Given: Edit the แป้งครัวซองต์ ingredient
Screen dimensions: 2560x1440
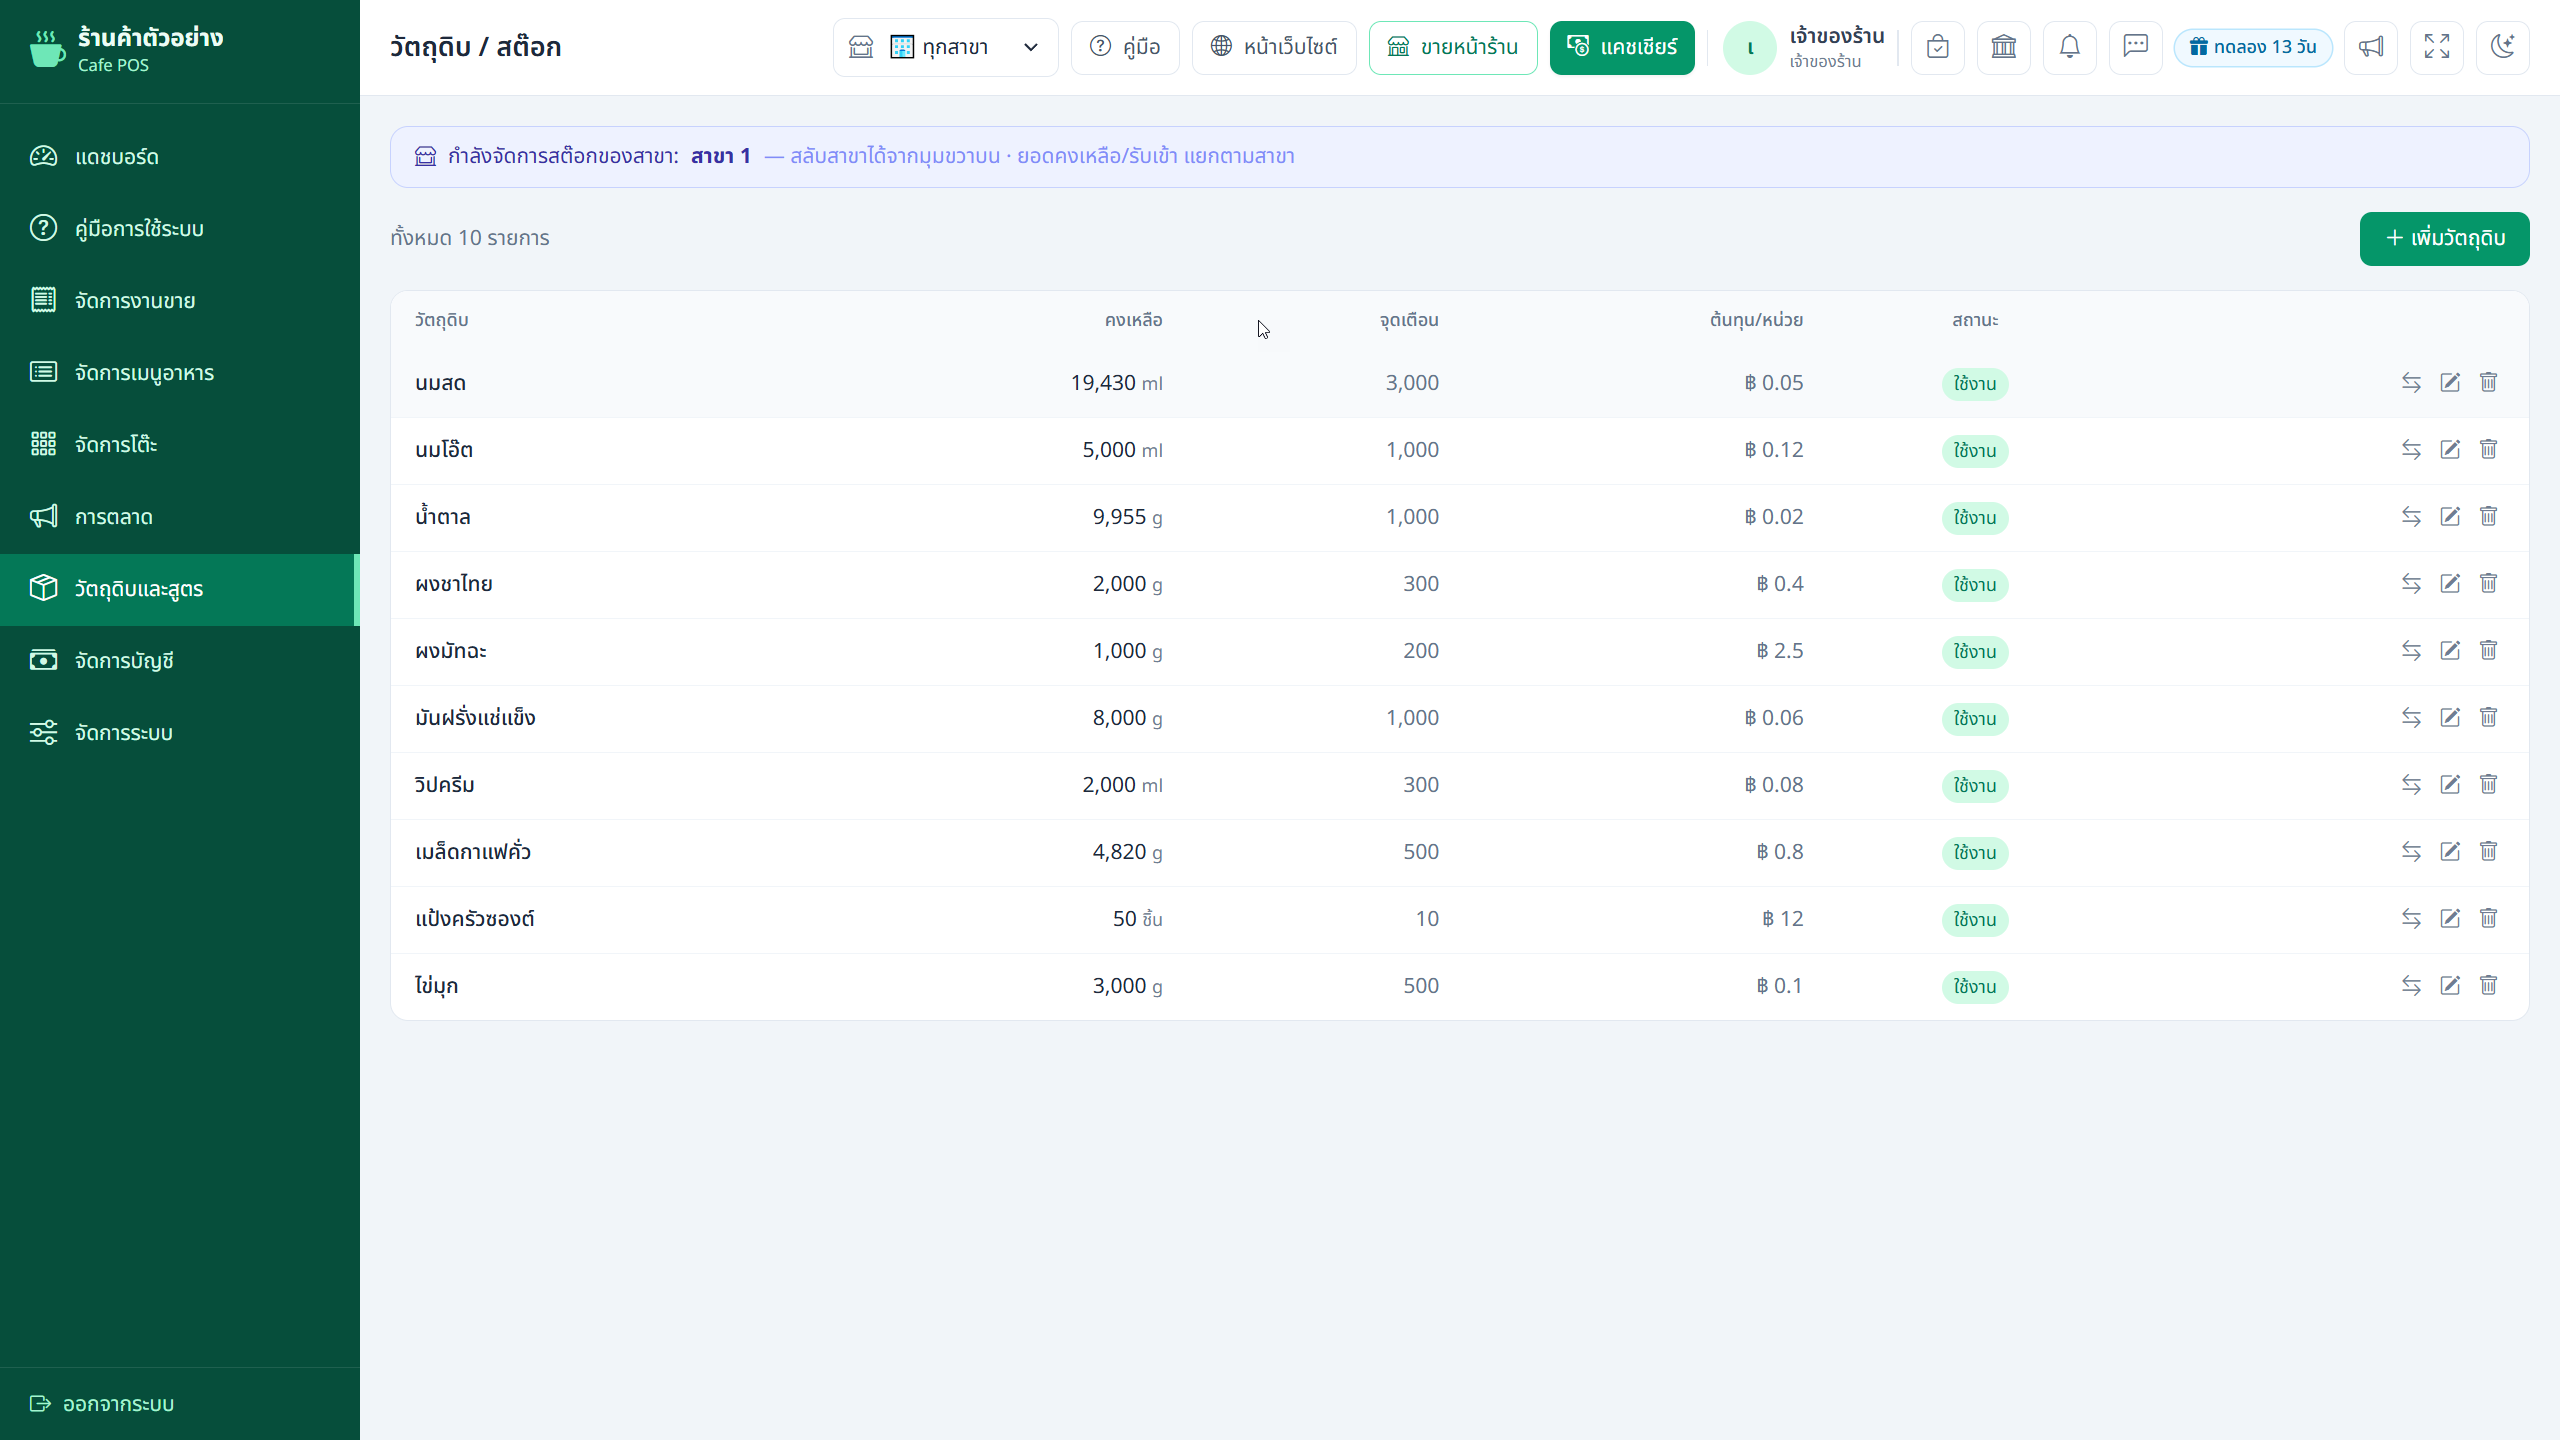Looking at the screenshot, I should click(x=2450, y=918).
